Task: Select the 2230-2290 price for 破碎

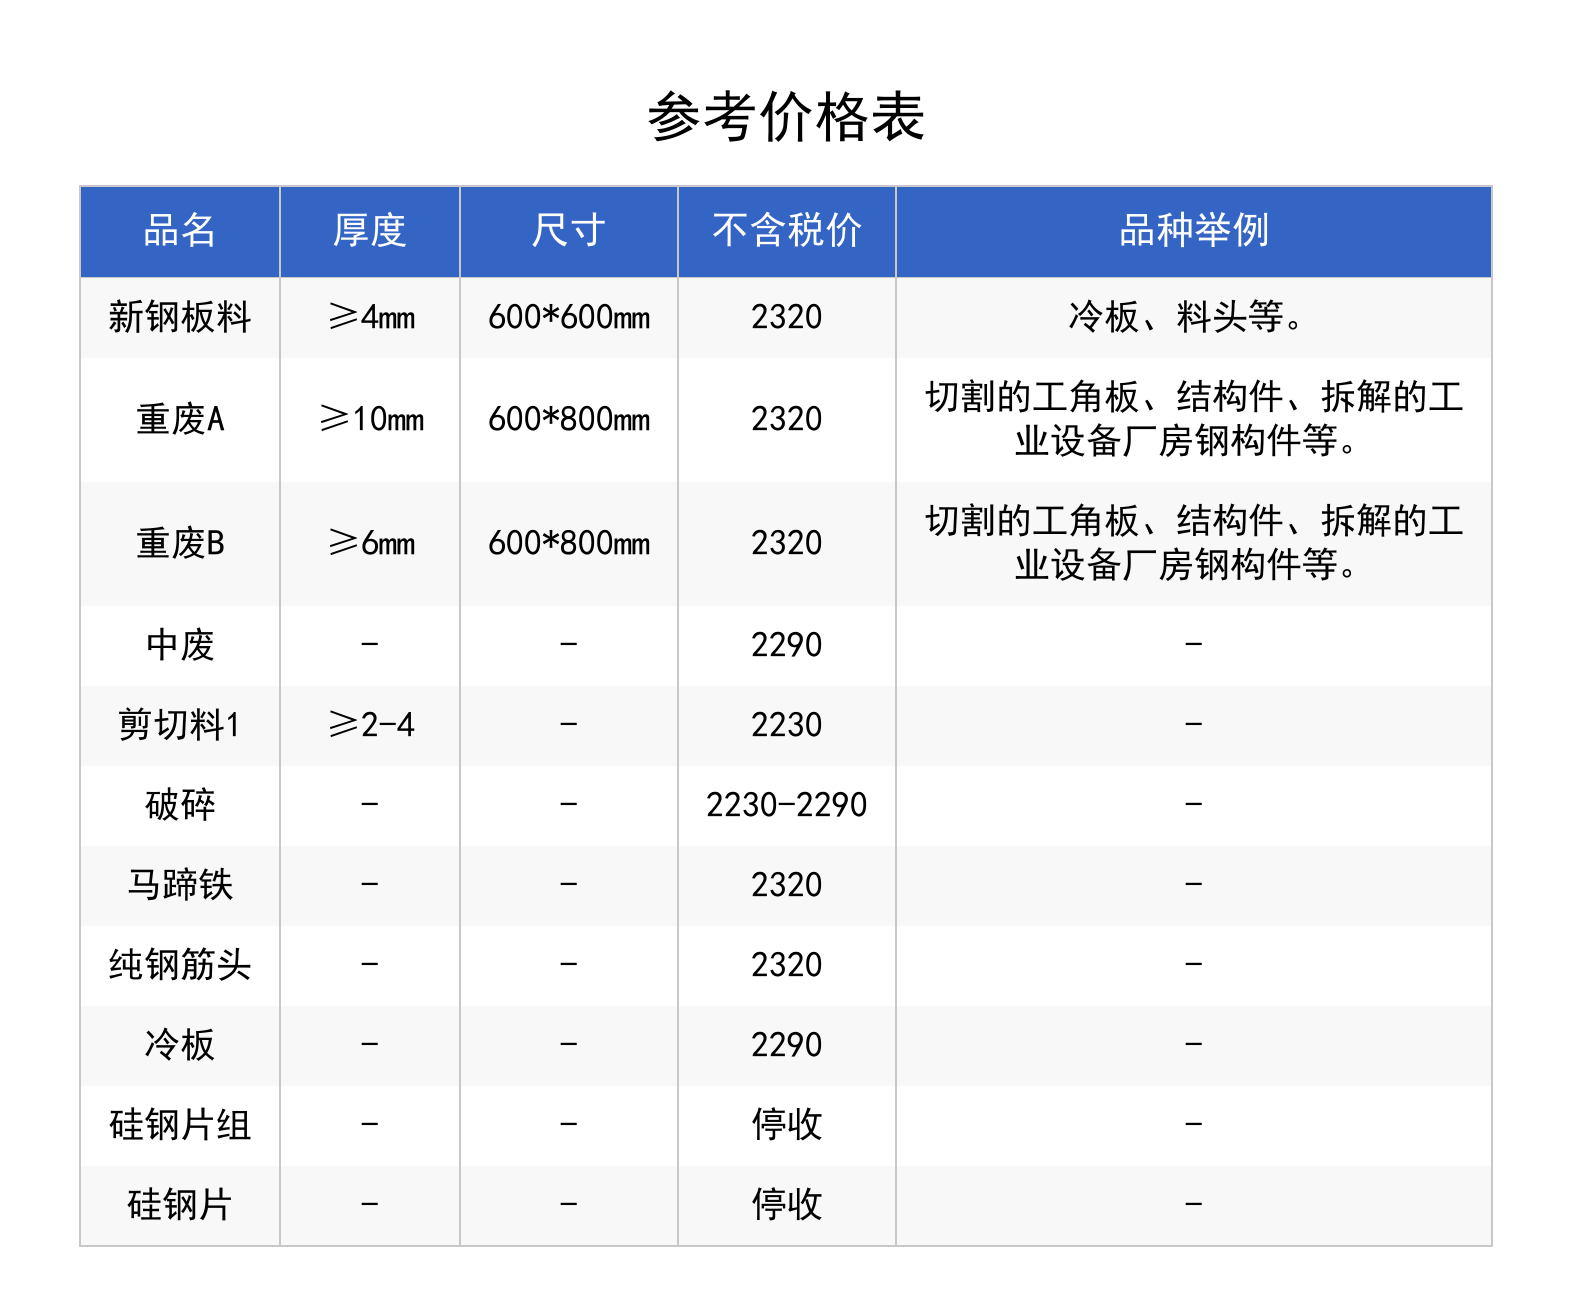Action: click(786, 805)
